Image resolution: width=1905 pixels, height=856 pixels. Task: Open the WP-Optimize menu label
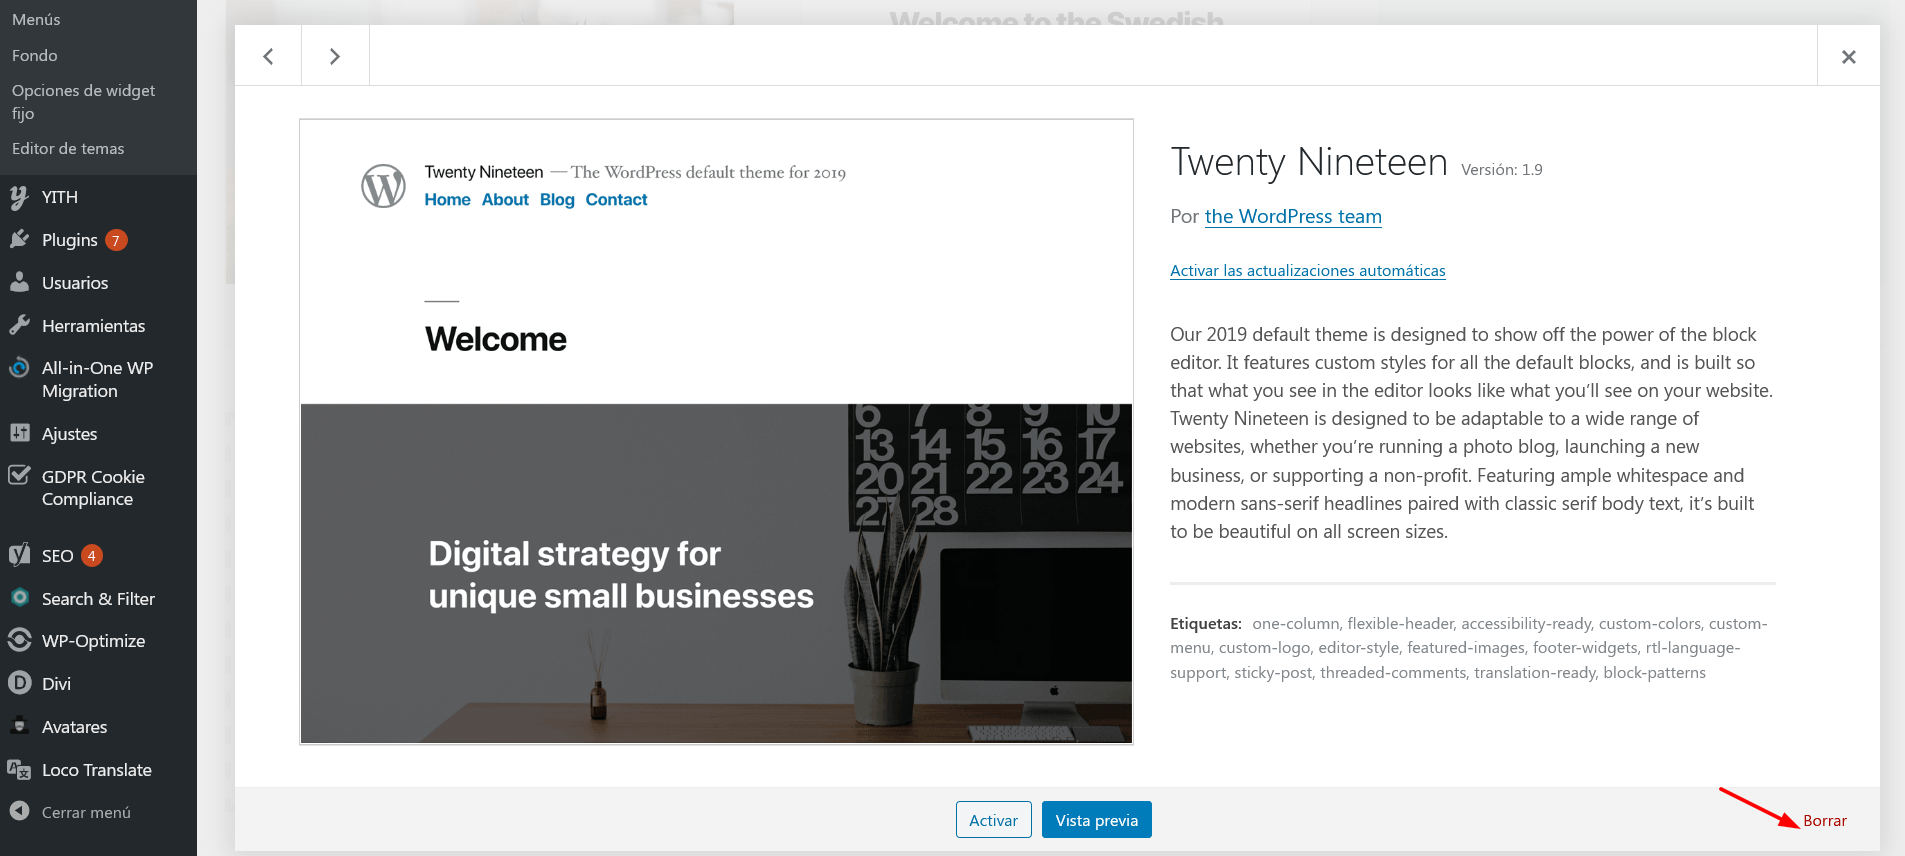coord(93,641)
